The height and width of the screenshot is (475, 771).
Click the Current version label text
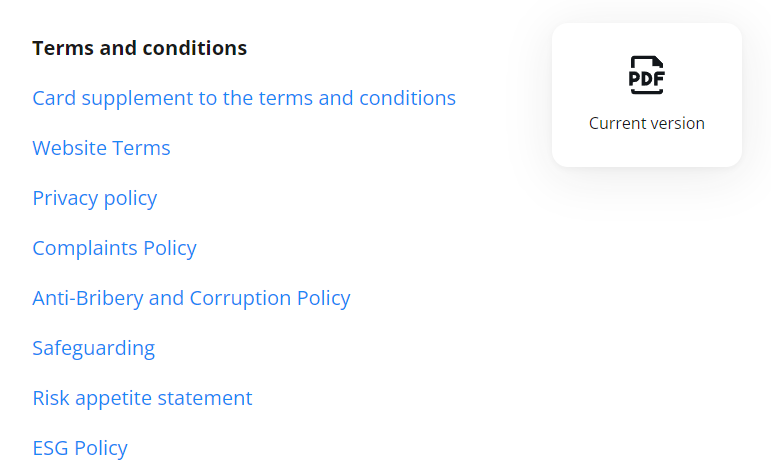pyautogui.click(x=646, y=124)
